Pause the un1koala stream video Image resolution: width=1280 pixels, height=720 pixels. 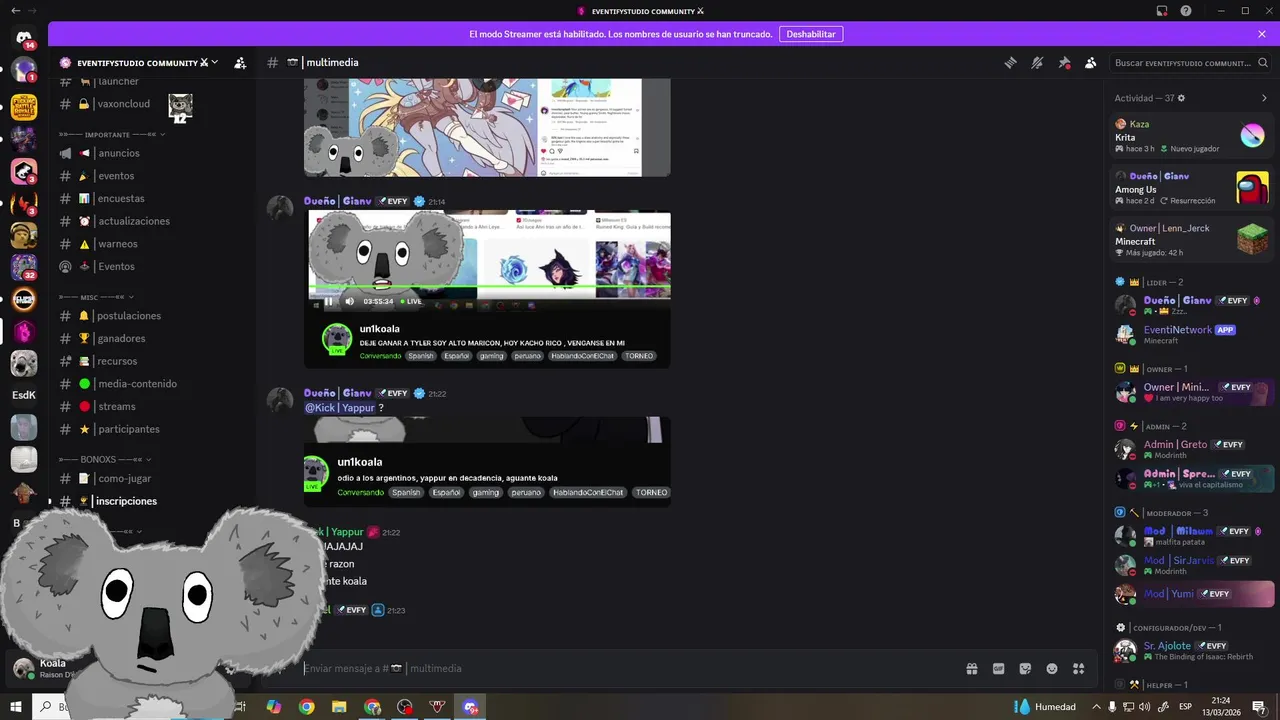[x=328, y=301]
